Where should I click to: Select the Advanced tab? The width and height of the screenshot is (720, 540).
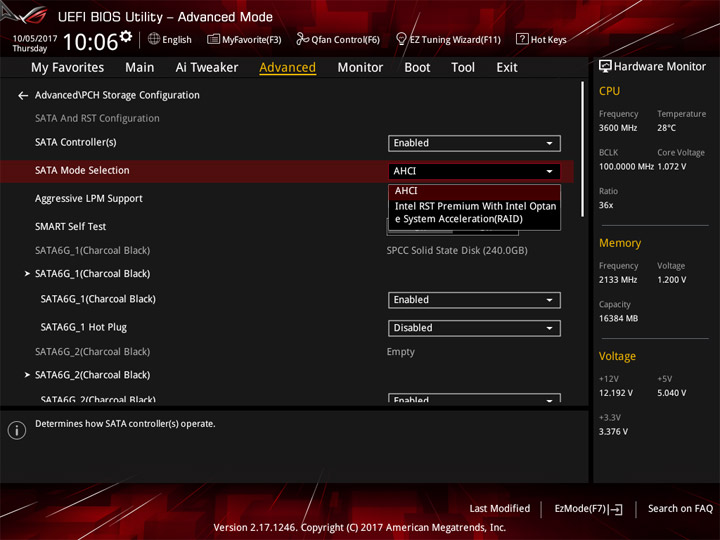point(287,68)
